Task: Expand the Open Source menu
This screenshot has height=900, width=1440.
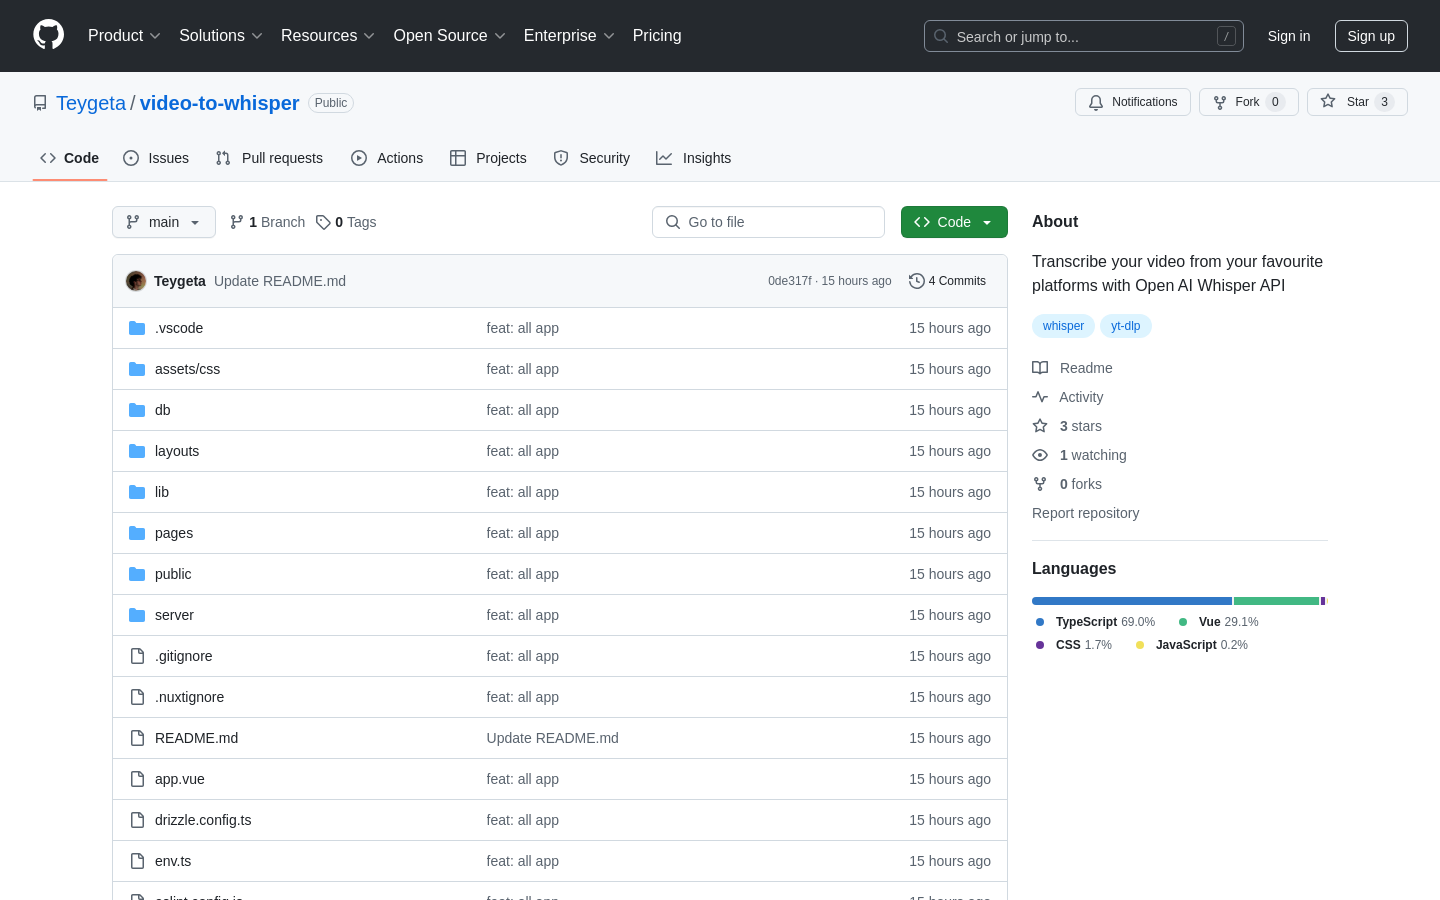Action: [450, 36]
